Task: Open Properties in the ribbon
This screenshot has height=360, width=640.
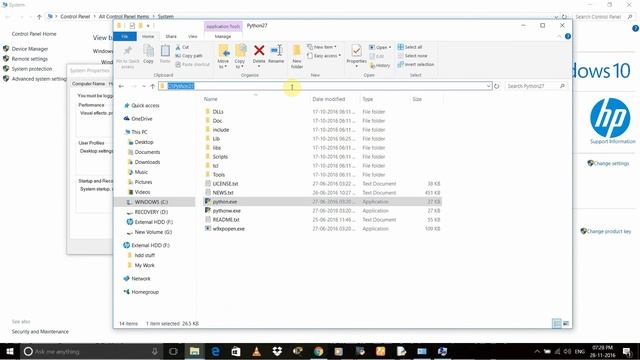Action: tap(356, 55)
